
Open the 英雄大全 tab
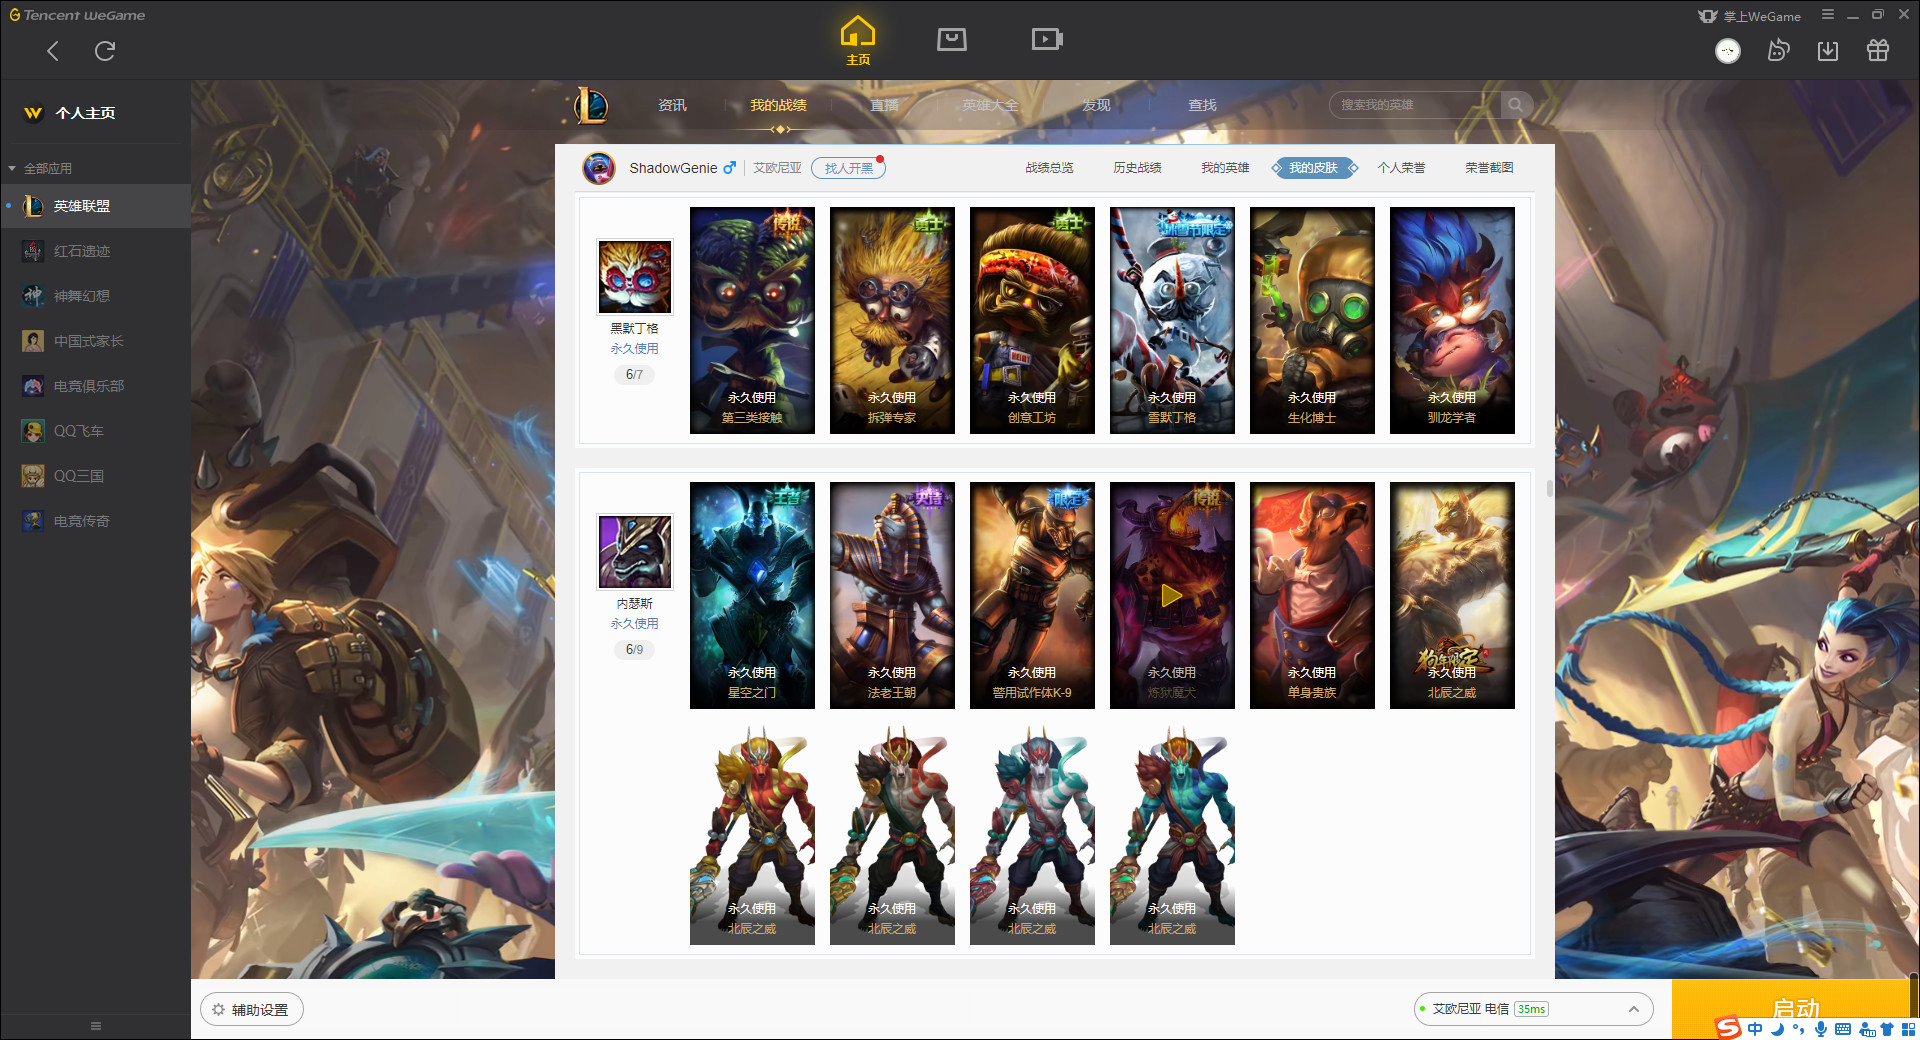click(x=990, y=105)
